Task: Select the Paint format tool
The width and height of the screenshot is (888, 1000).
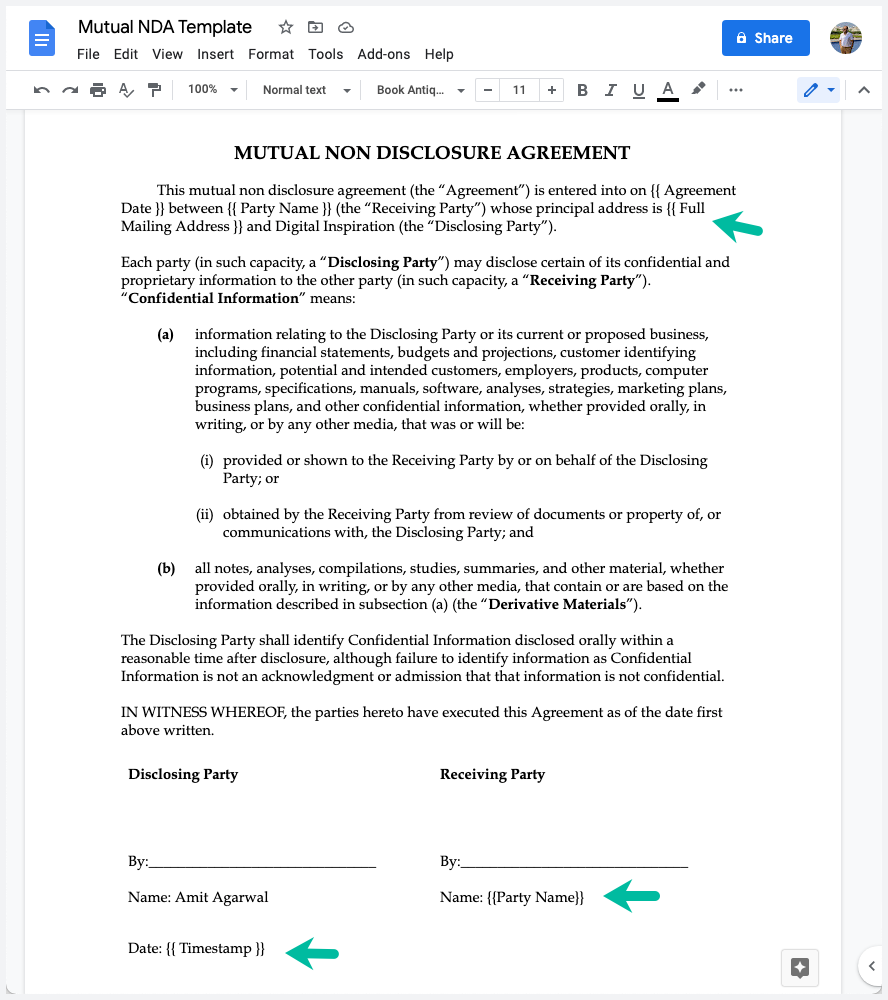Action: point(155,90)
